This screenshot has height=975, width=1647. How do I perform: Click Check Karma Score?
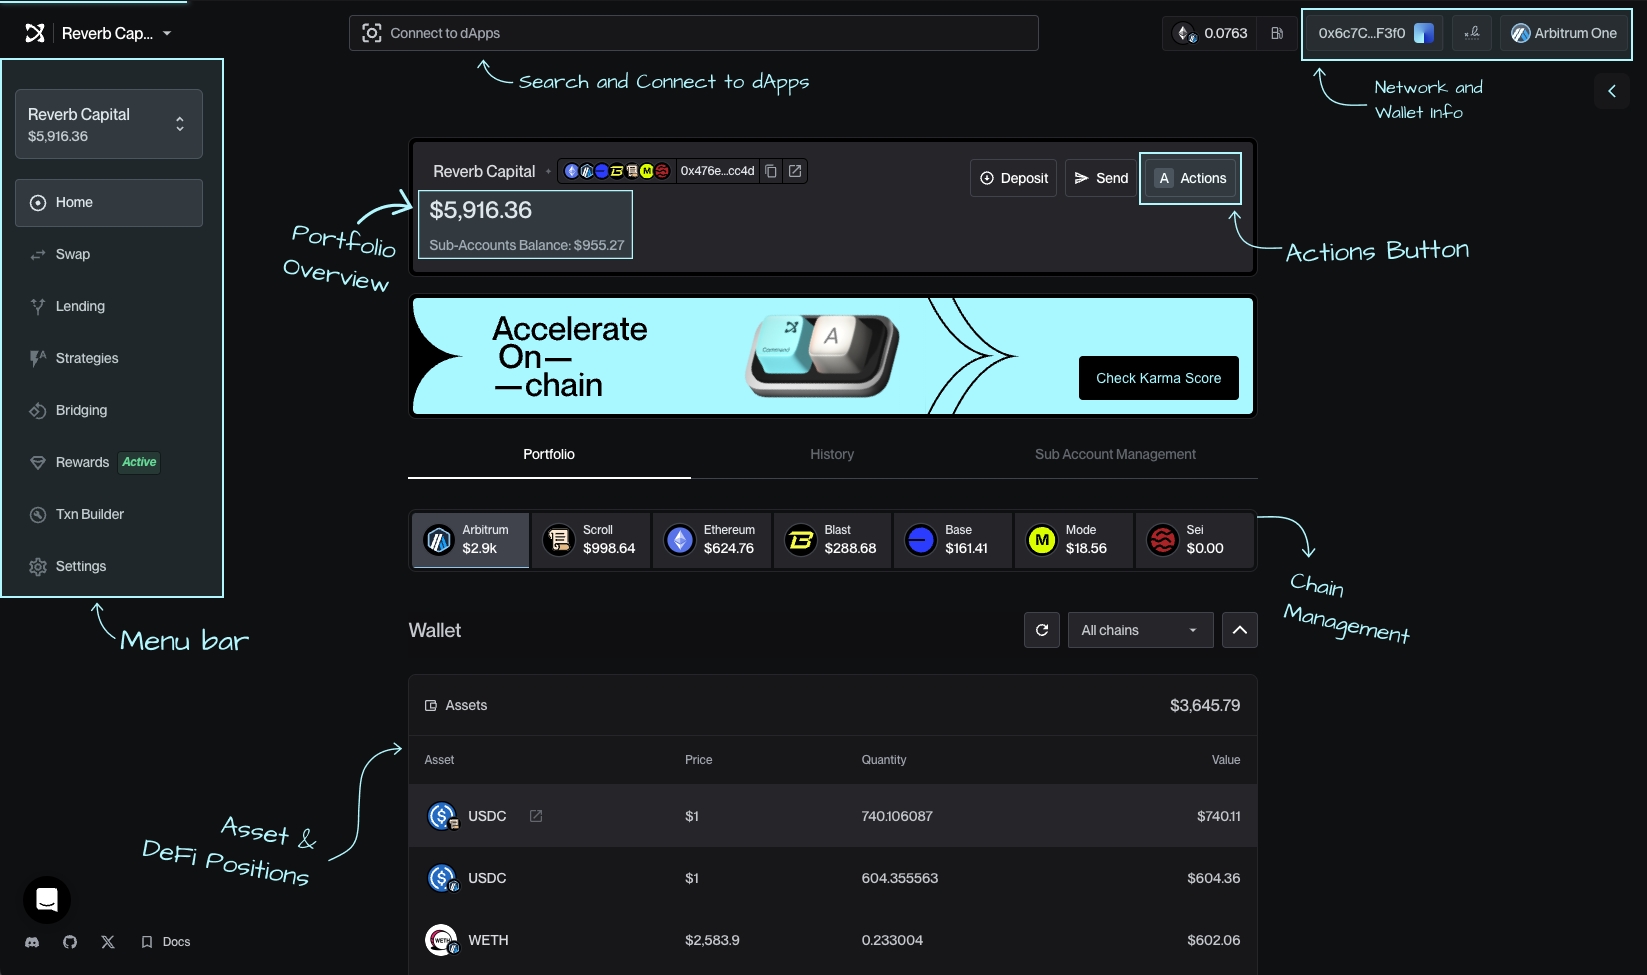1158,378
